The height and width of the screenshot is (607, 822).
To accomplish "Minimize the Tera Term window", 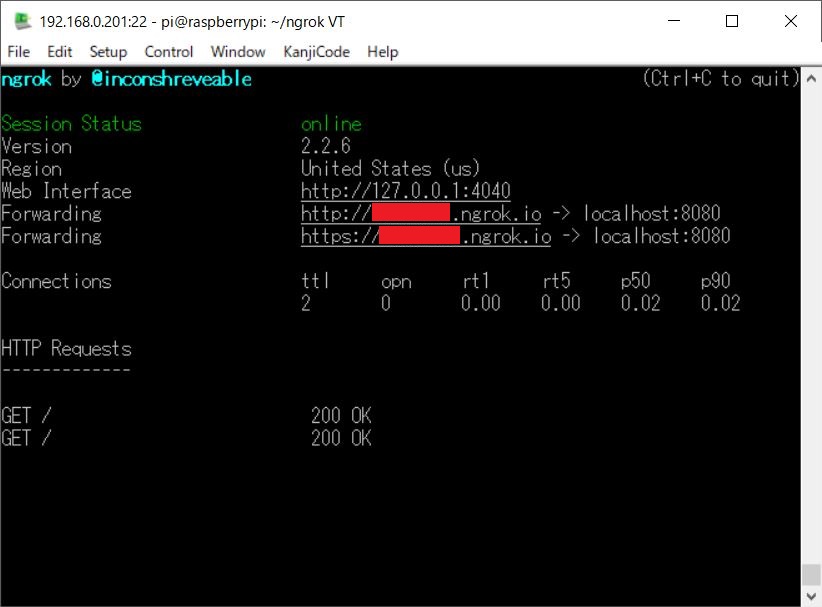I will [x=674, y=21].
